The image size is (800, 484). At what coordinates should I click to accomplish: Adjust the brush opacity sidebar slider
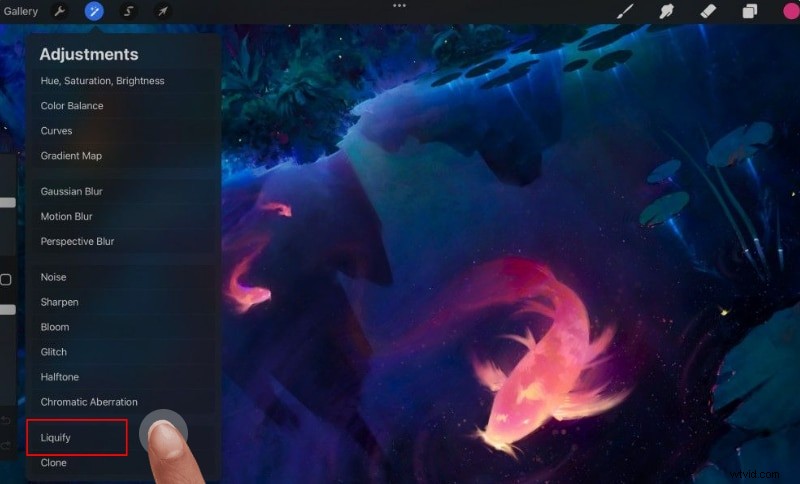(x=7, y=310)
